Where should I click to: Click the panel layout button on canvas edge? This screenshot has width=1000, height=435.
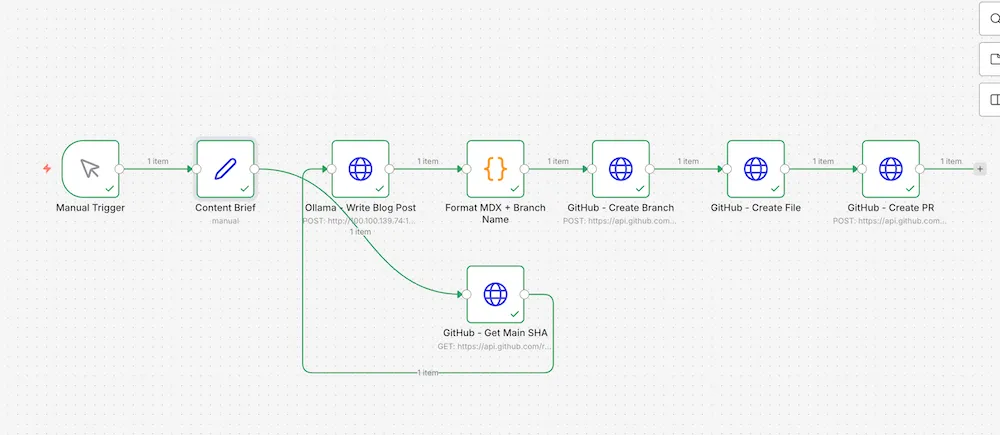click(991, 100)
